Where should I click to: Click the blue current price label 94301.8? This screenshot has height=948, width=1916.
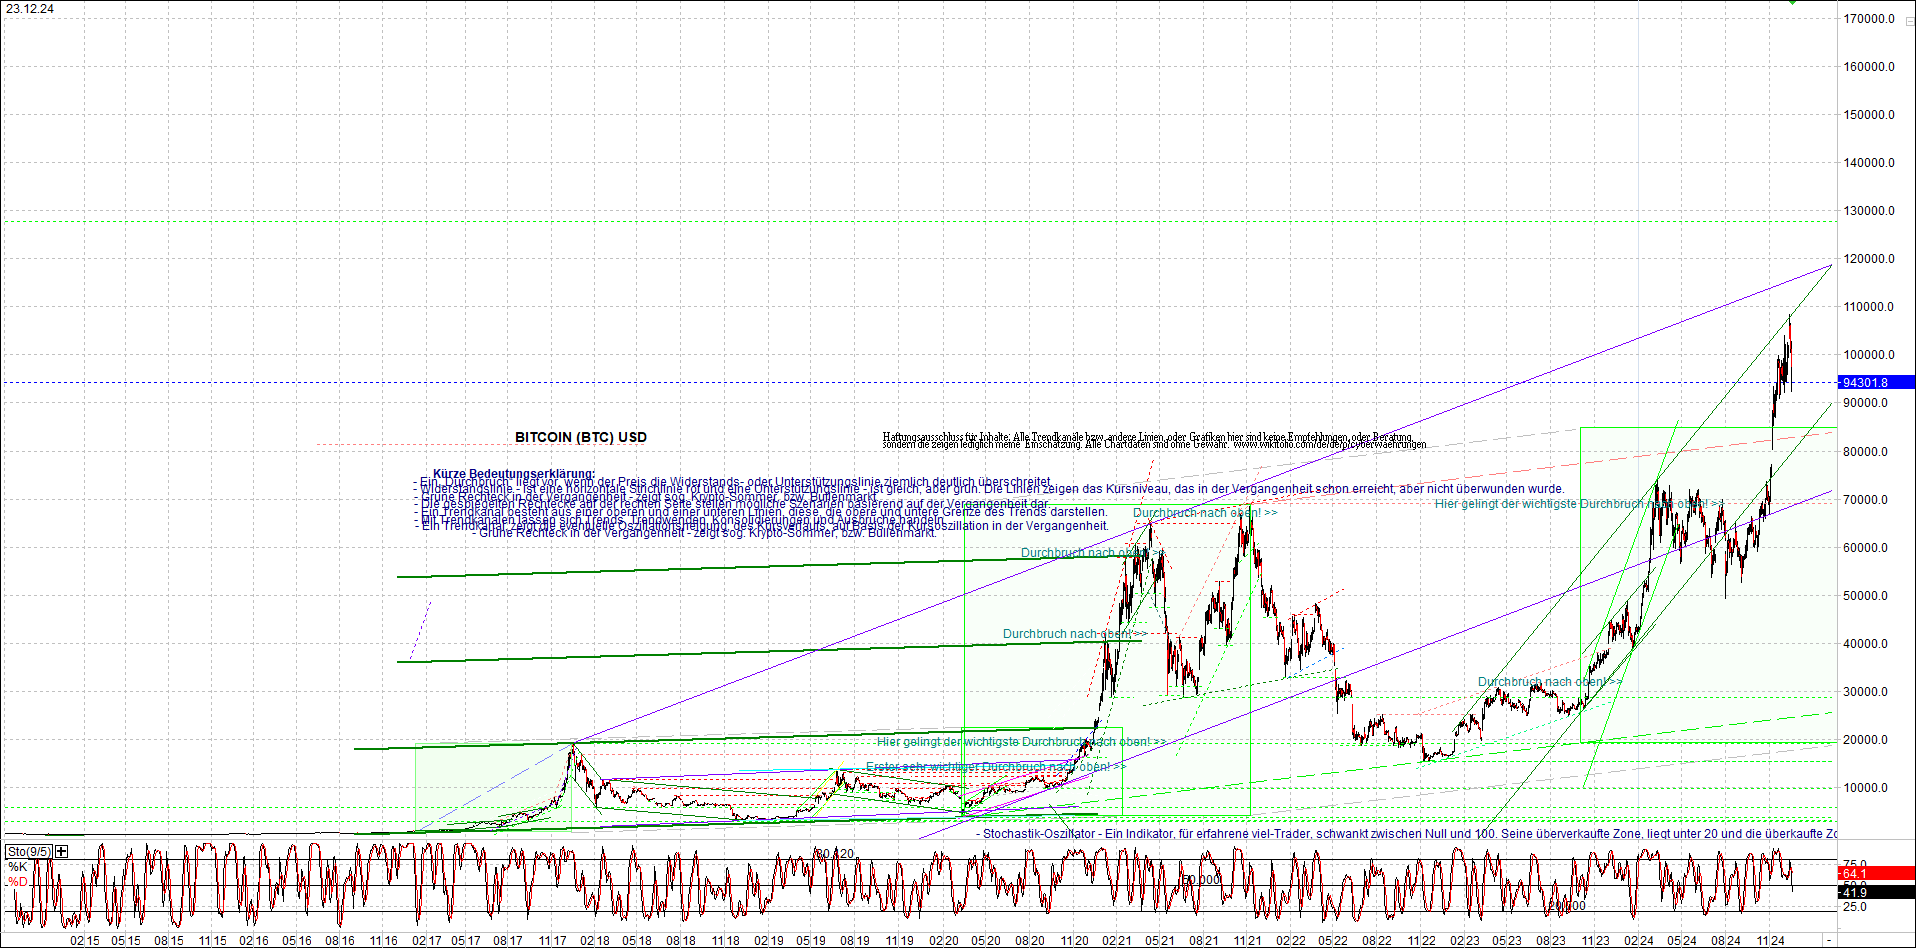pyautogui.click(x=1877, y=382)
